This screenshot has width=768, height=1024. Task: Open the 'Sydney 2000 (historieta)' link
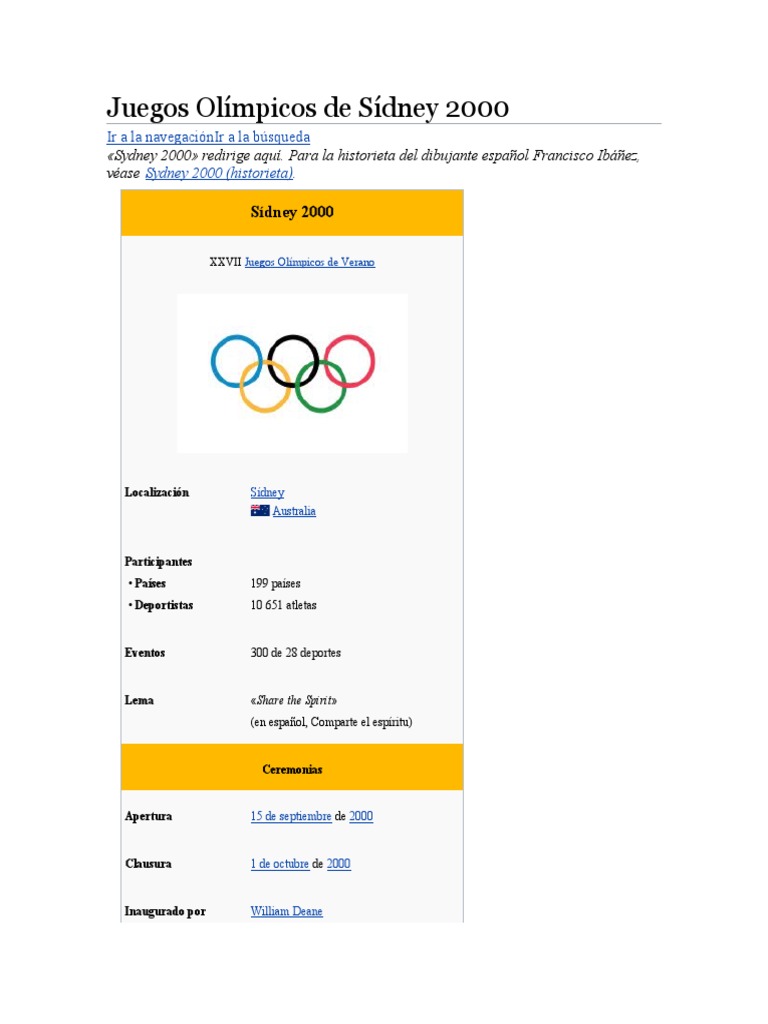click(219, 173)
